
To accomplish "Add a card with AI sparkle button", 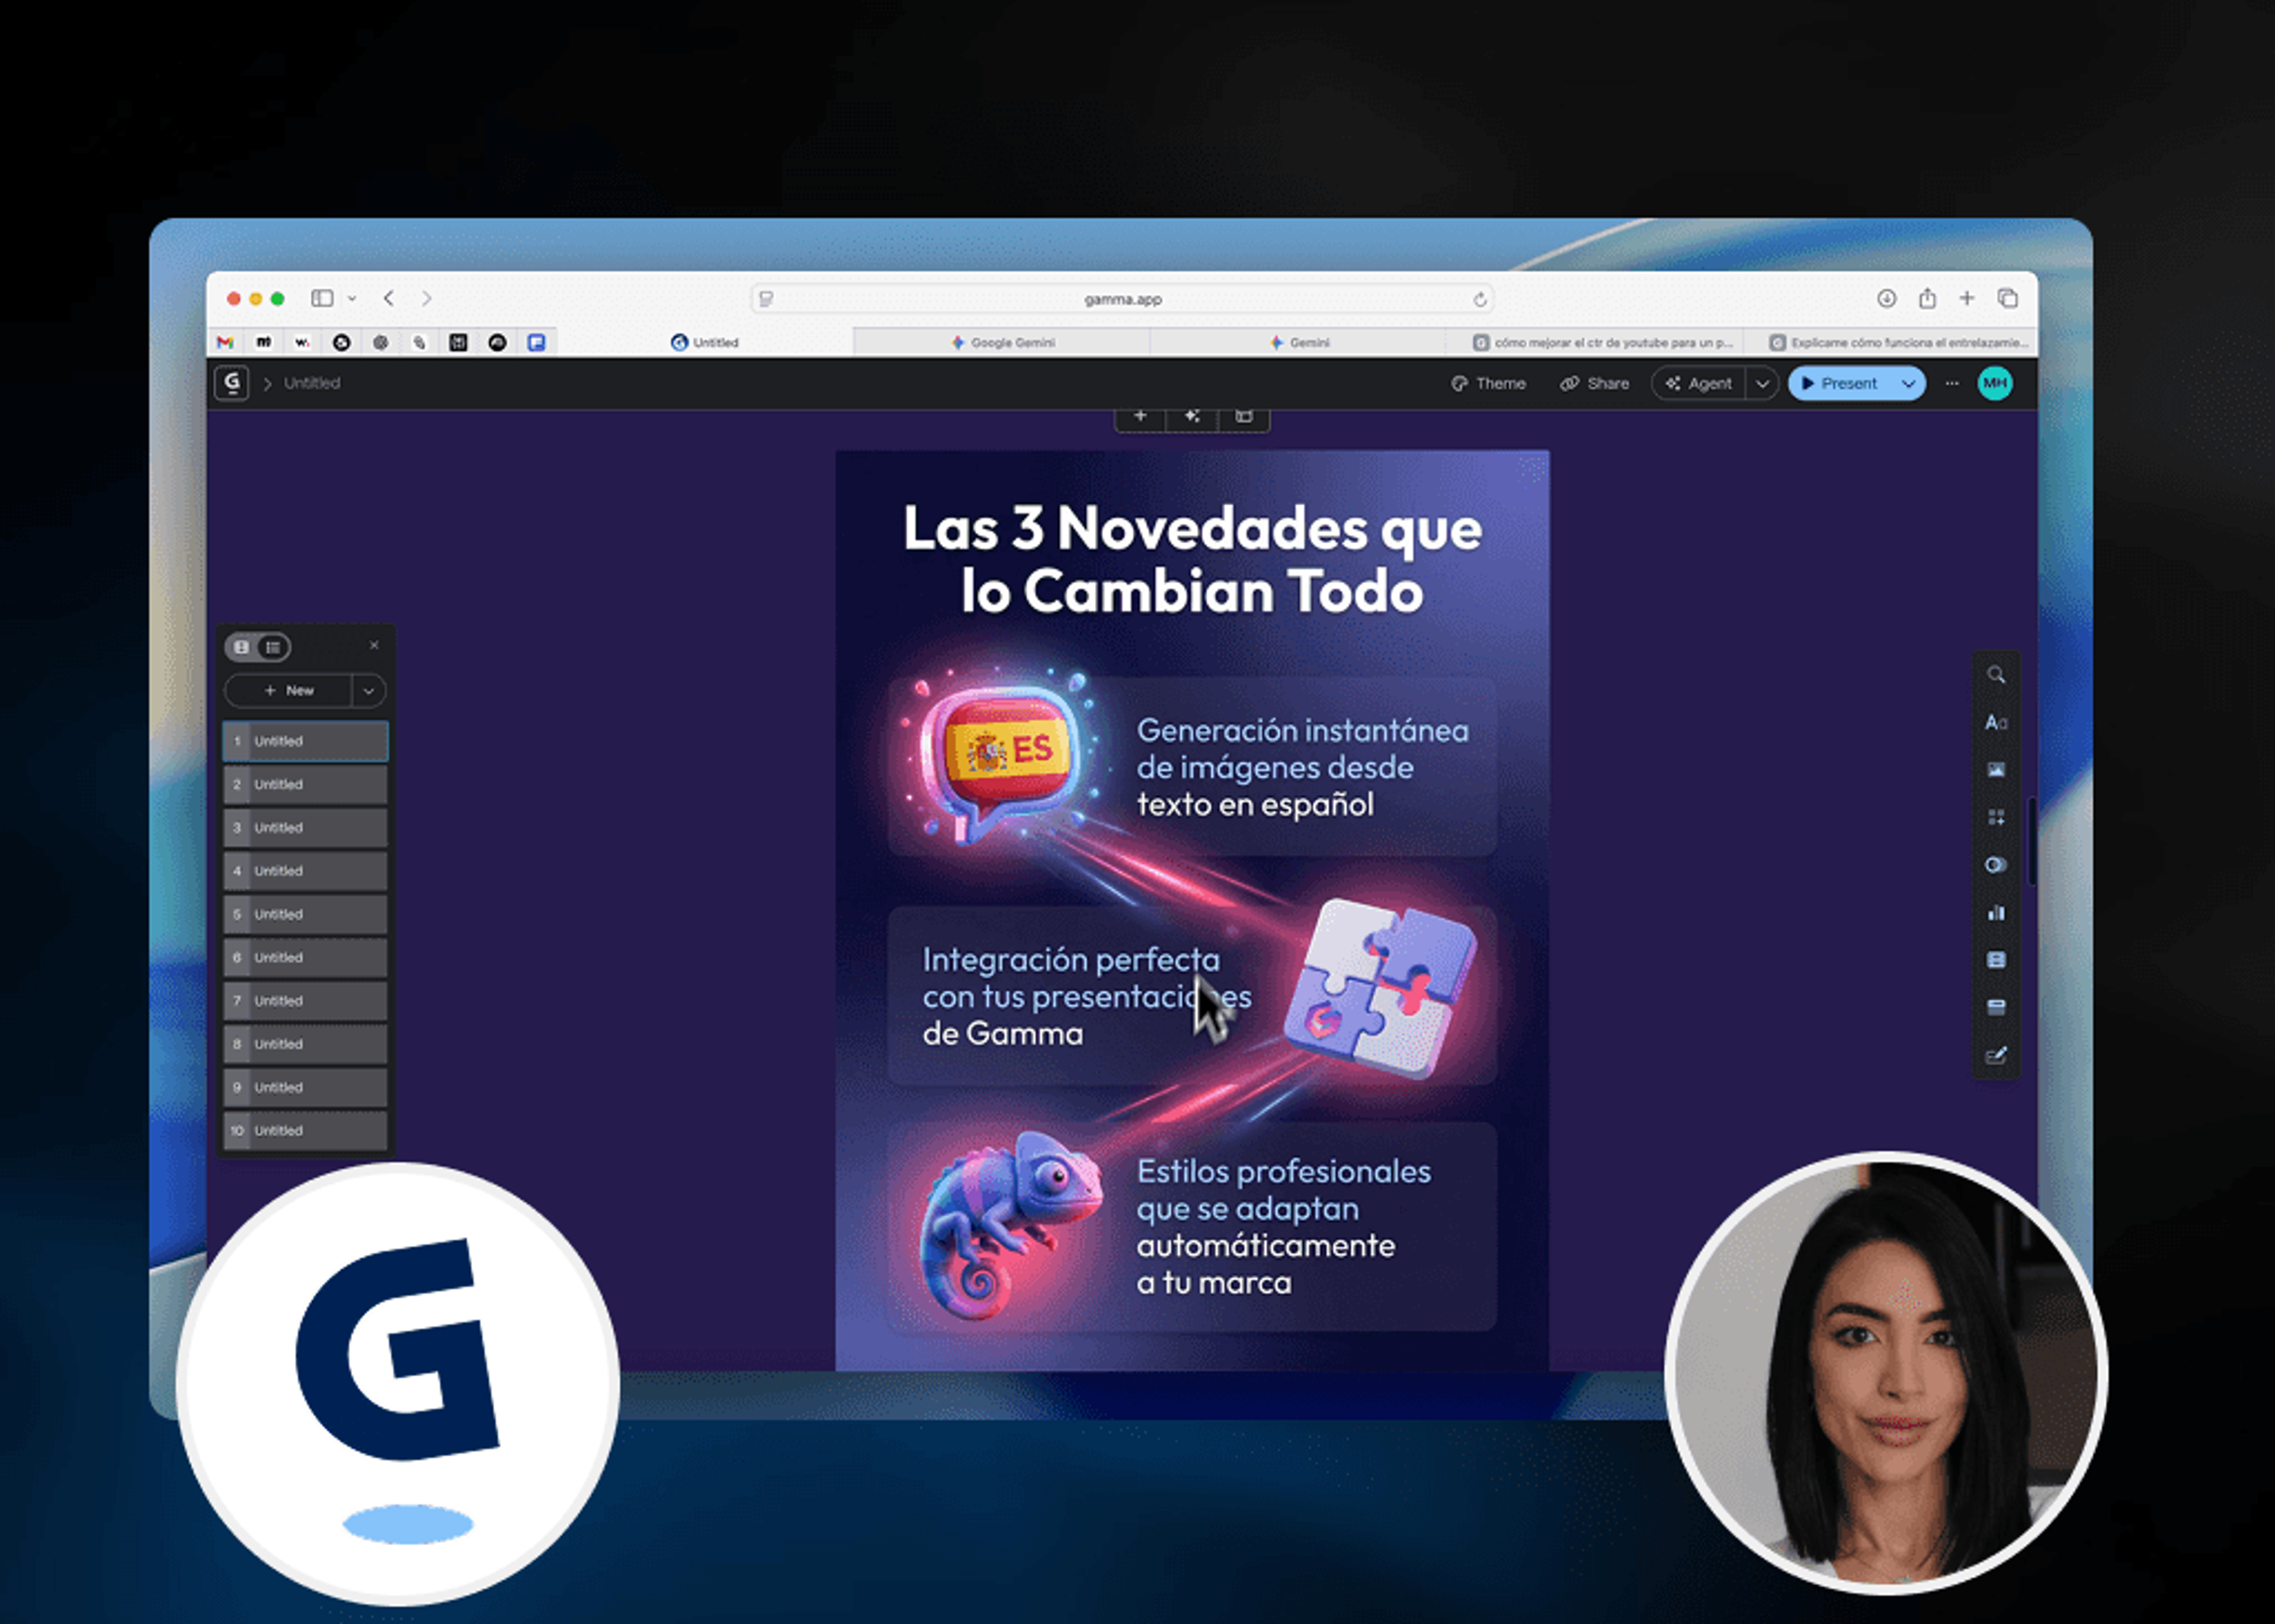I will (1192, 416).
